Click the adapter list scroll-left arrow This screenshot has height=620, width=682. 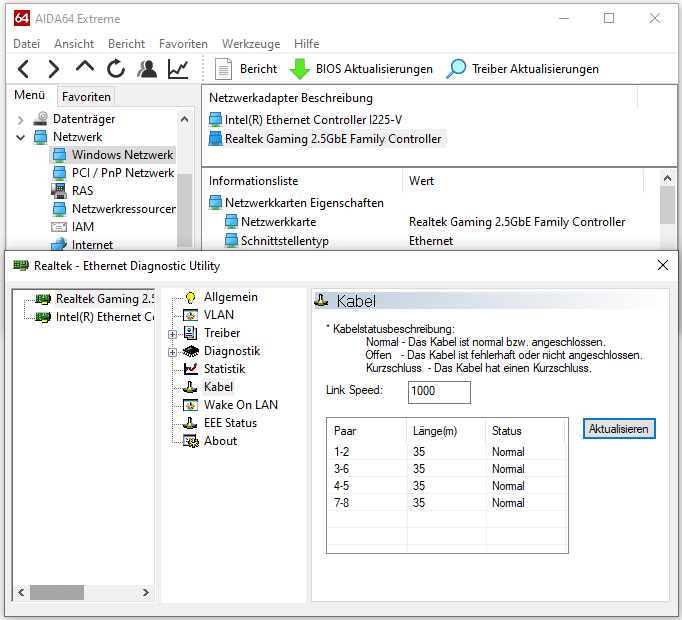click(x=21, y=593)
